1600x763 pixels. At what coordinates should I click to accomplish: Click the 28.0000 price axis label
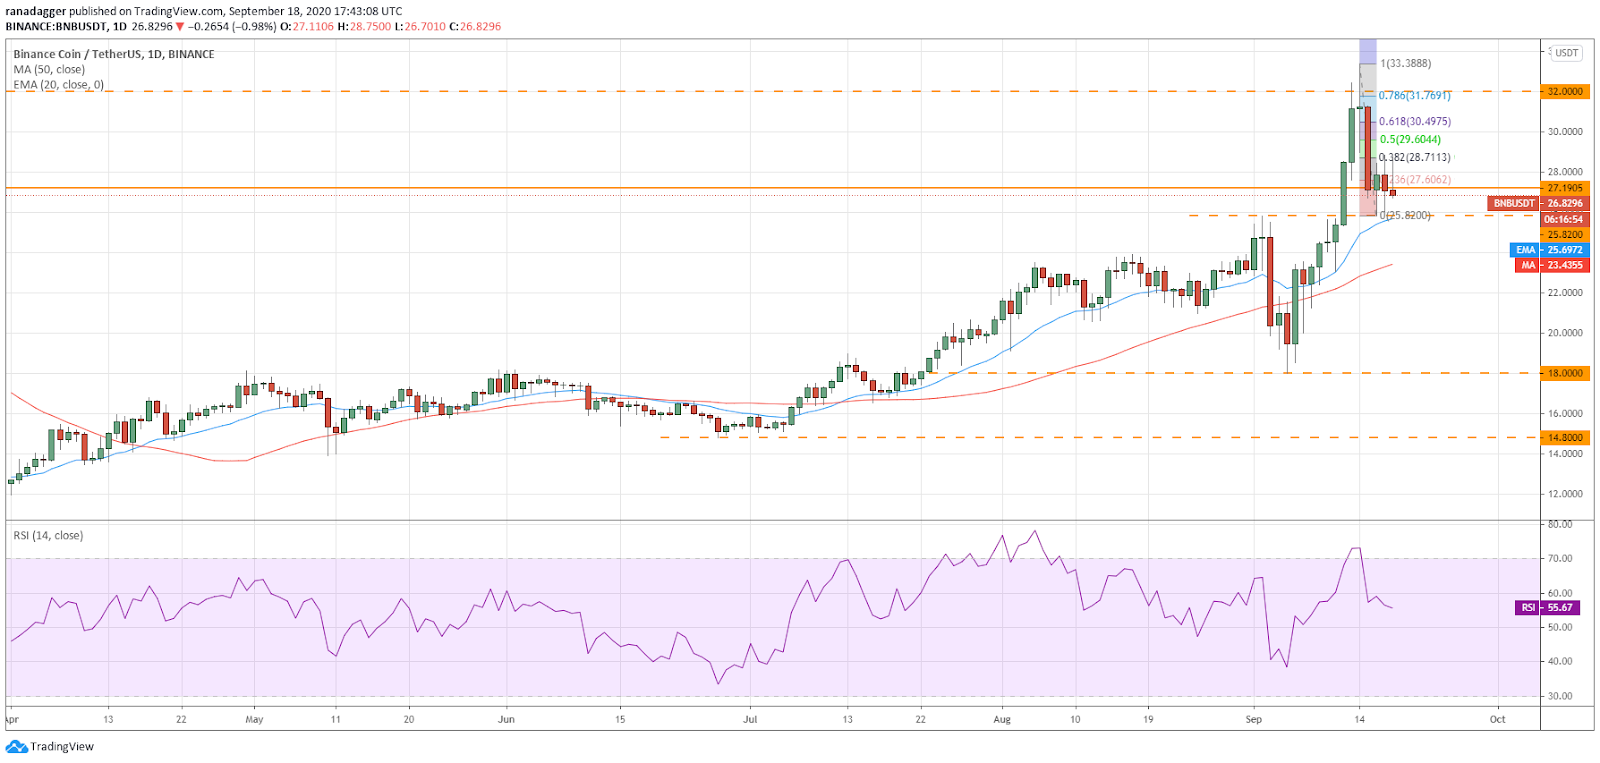tap(1565, 172)
